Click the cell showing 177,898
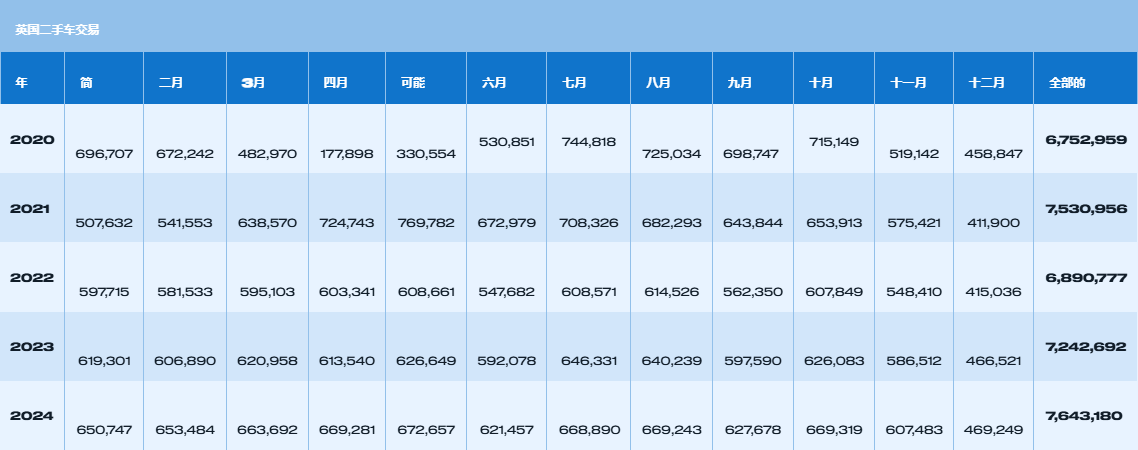The image size is (1138, 450). pos(347,154)
